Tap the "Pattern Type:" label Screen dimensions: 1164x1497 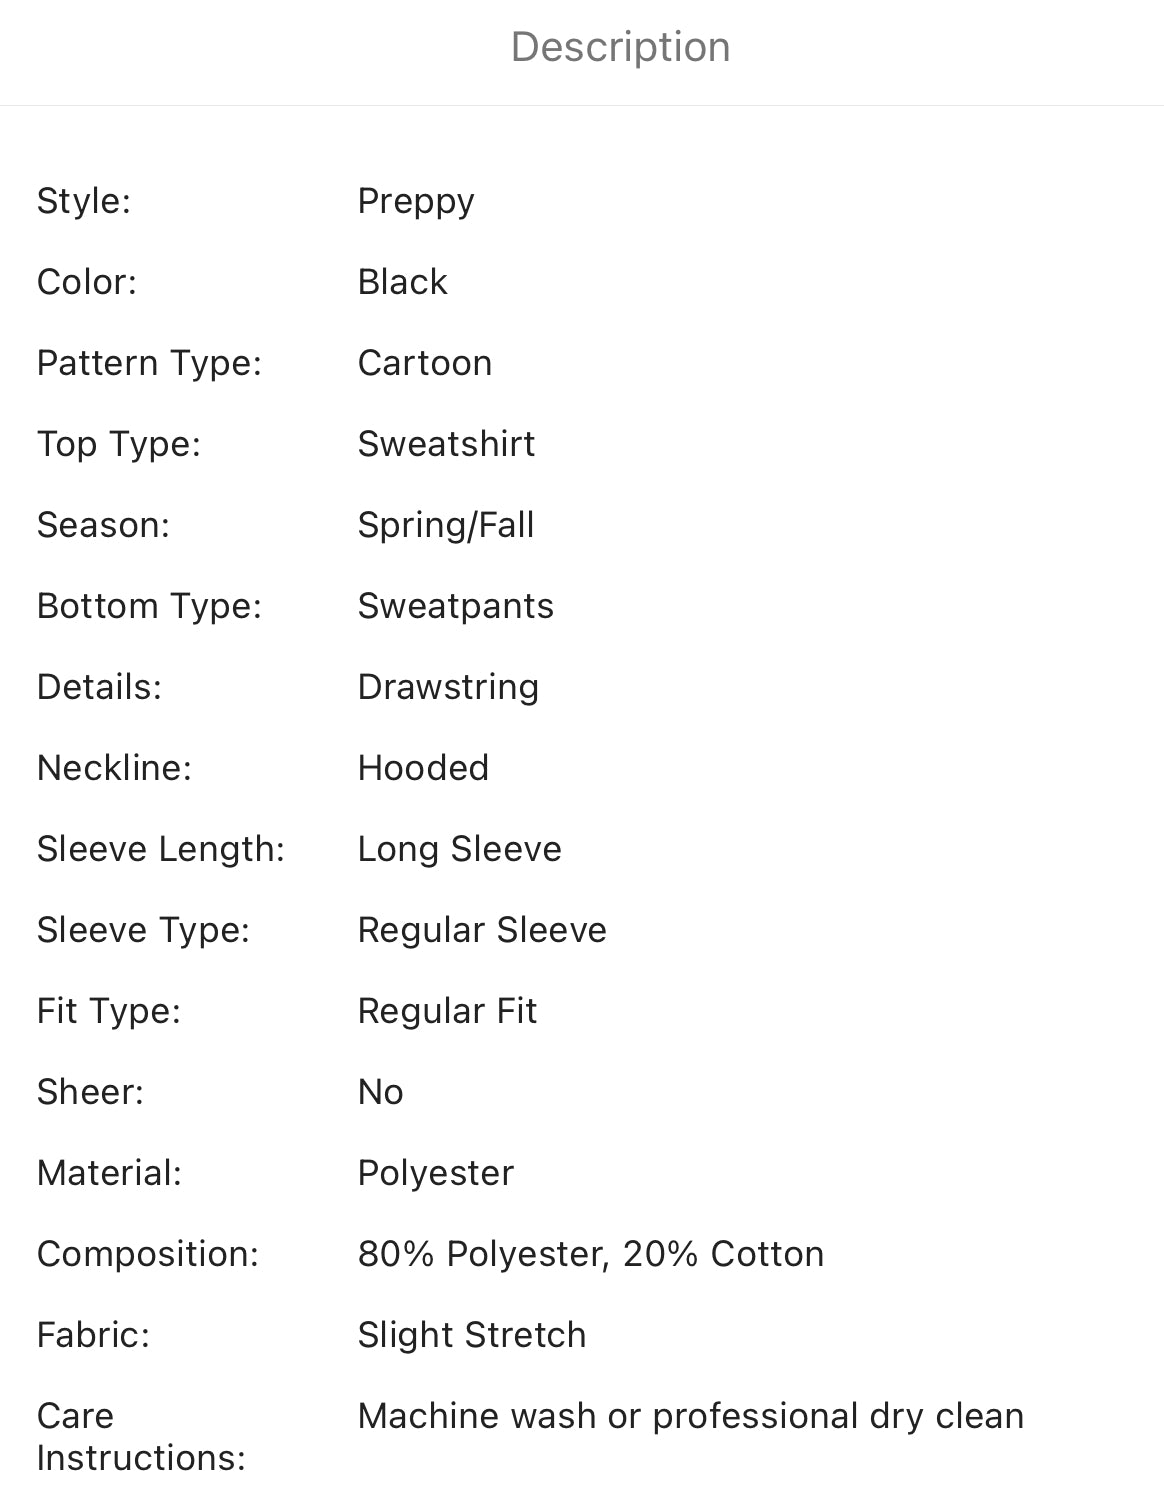click(x=149, y=363)
